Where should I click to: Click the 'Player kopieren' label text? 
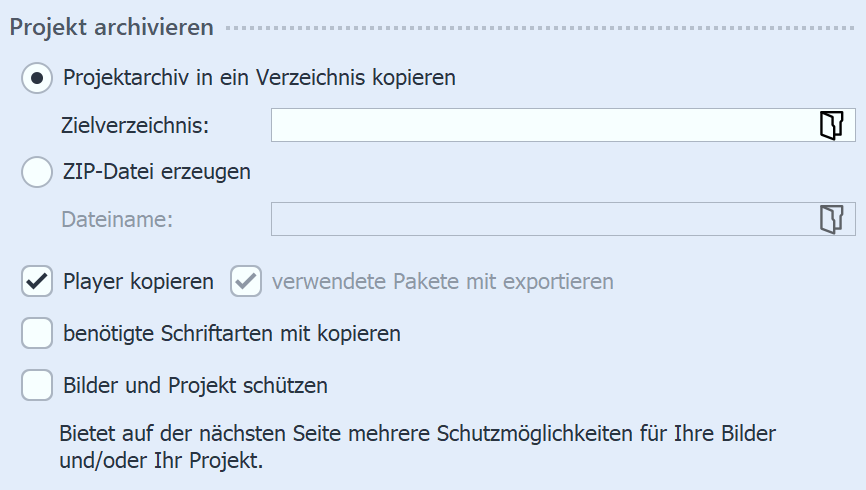[138, 282]
